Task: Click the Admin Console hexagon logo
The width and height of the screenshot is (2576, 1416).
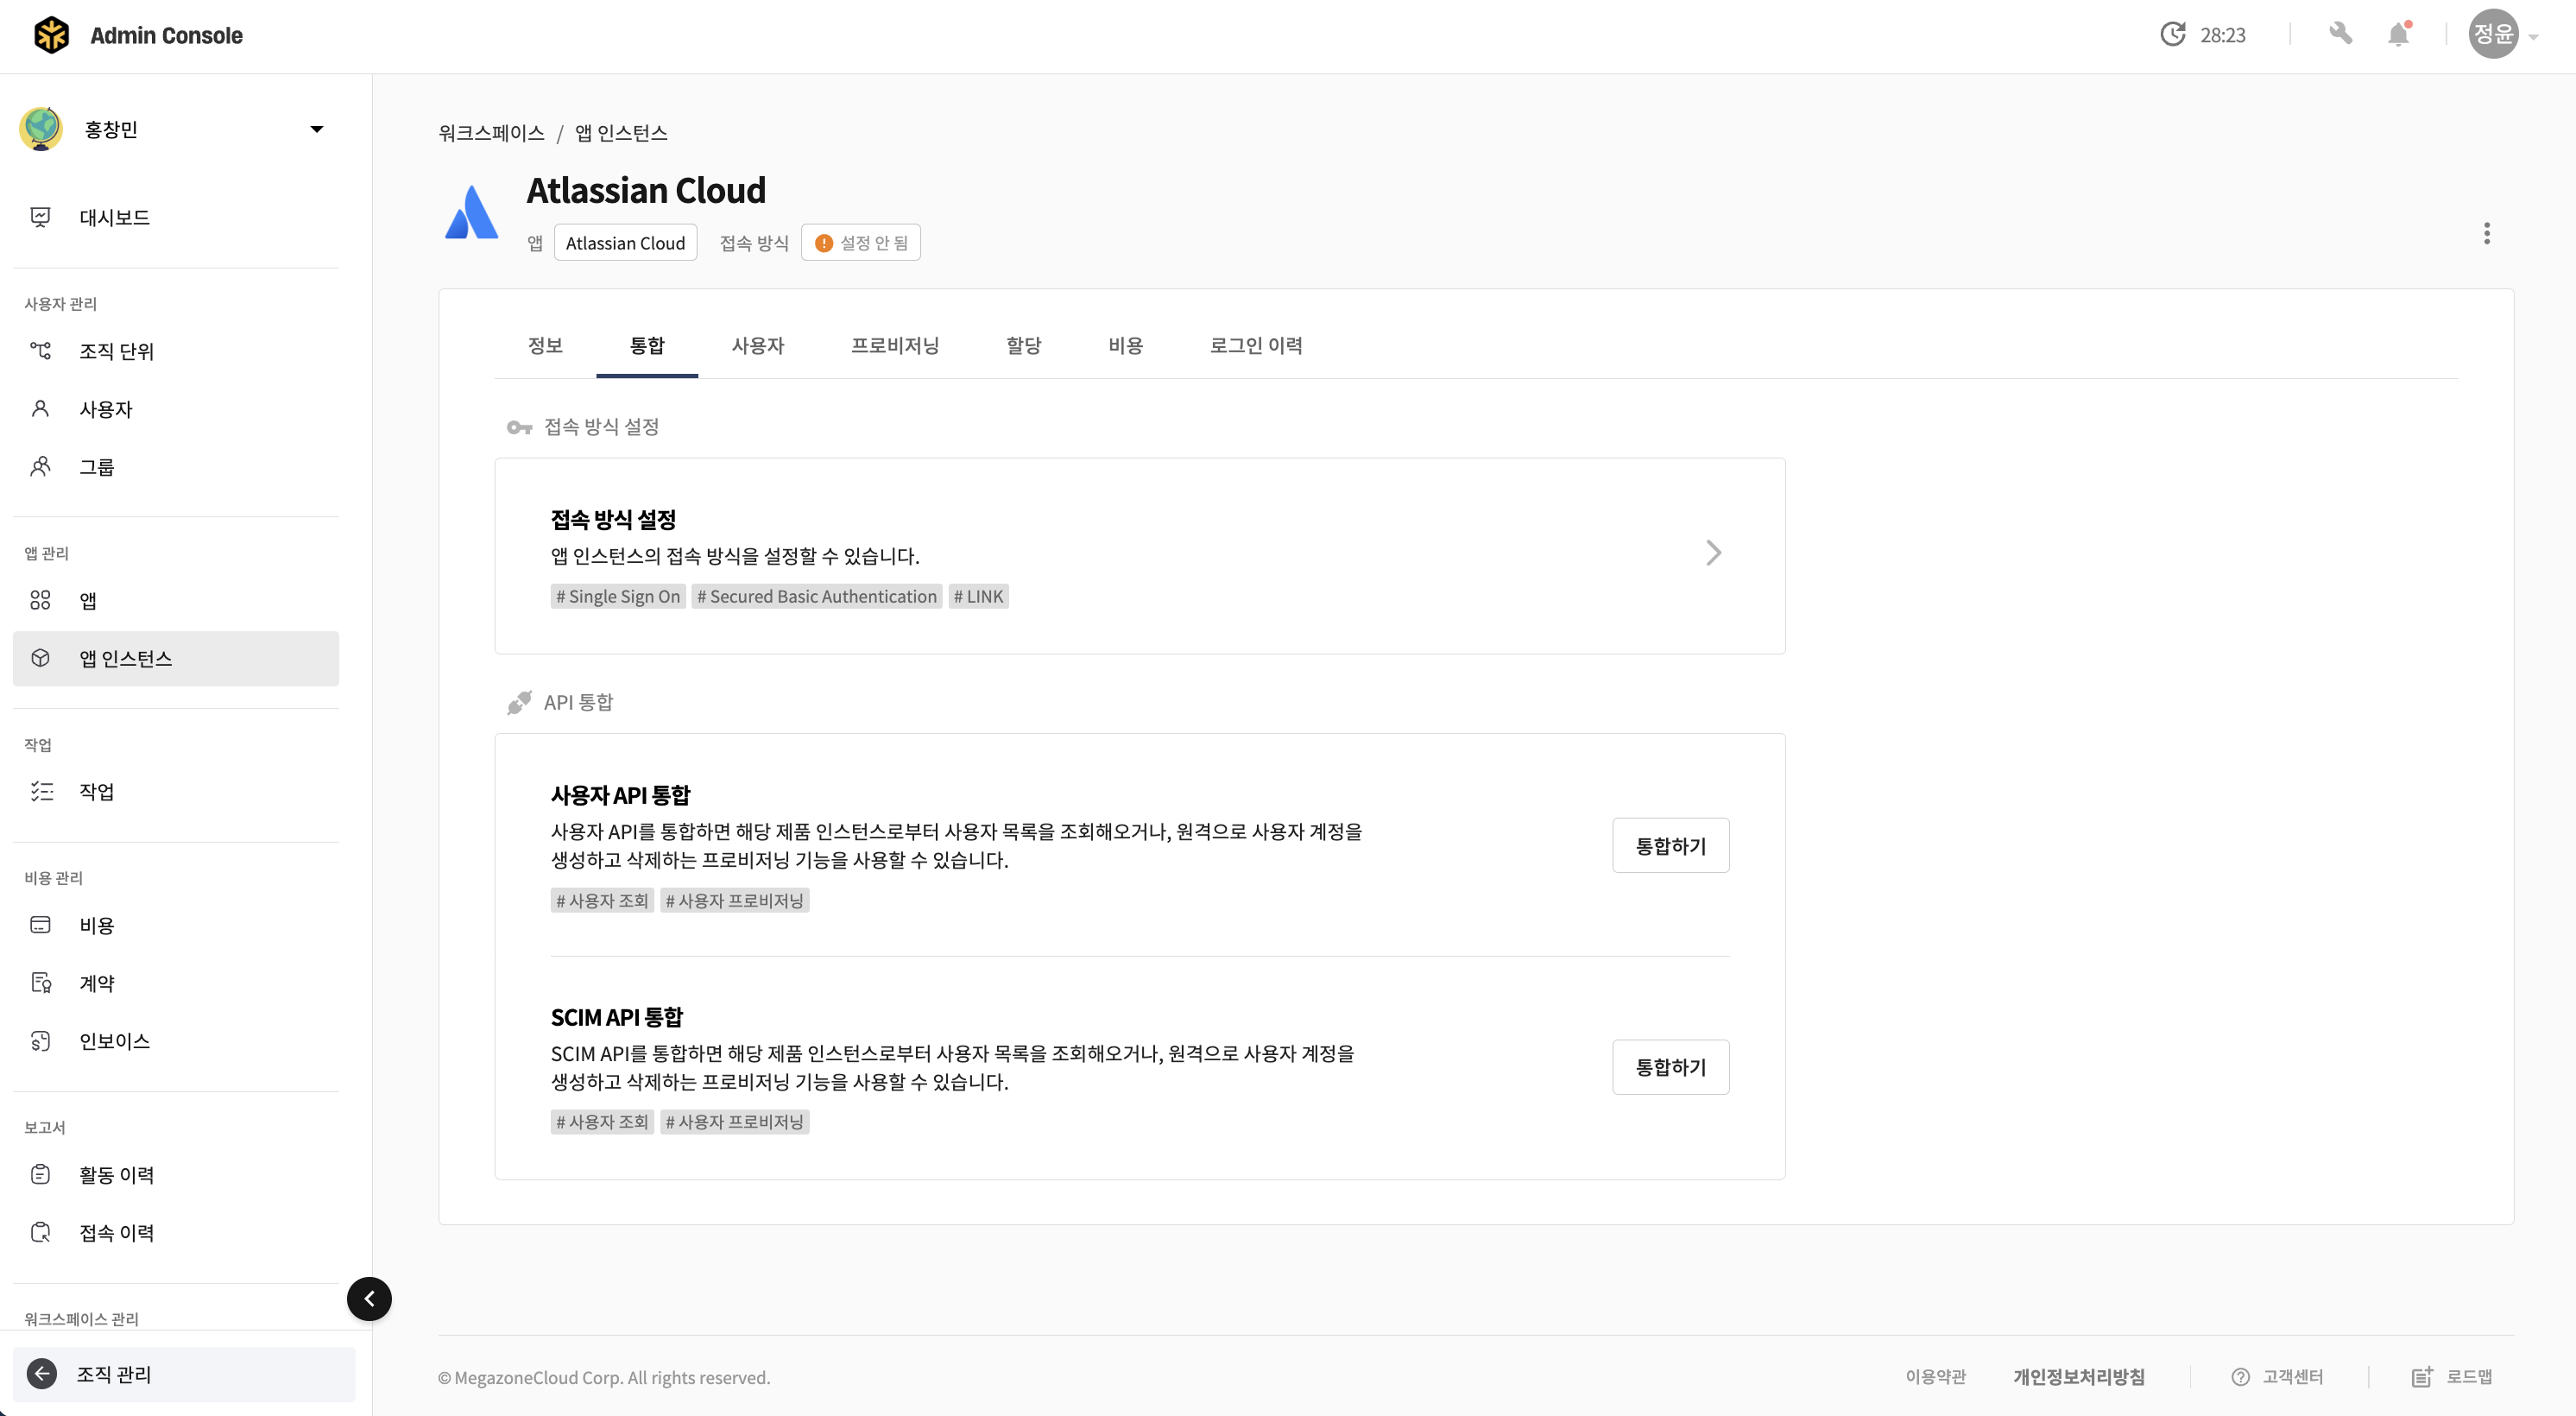Action: pos(51,35)
